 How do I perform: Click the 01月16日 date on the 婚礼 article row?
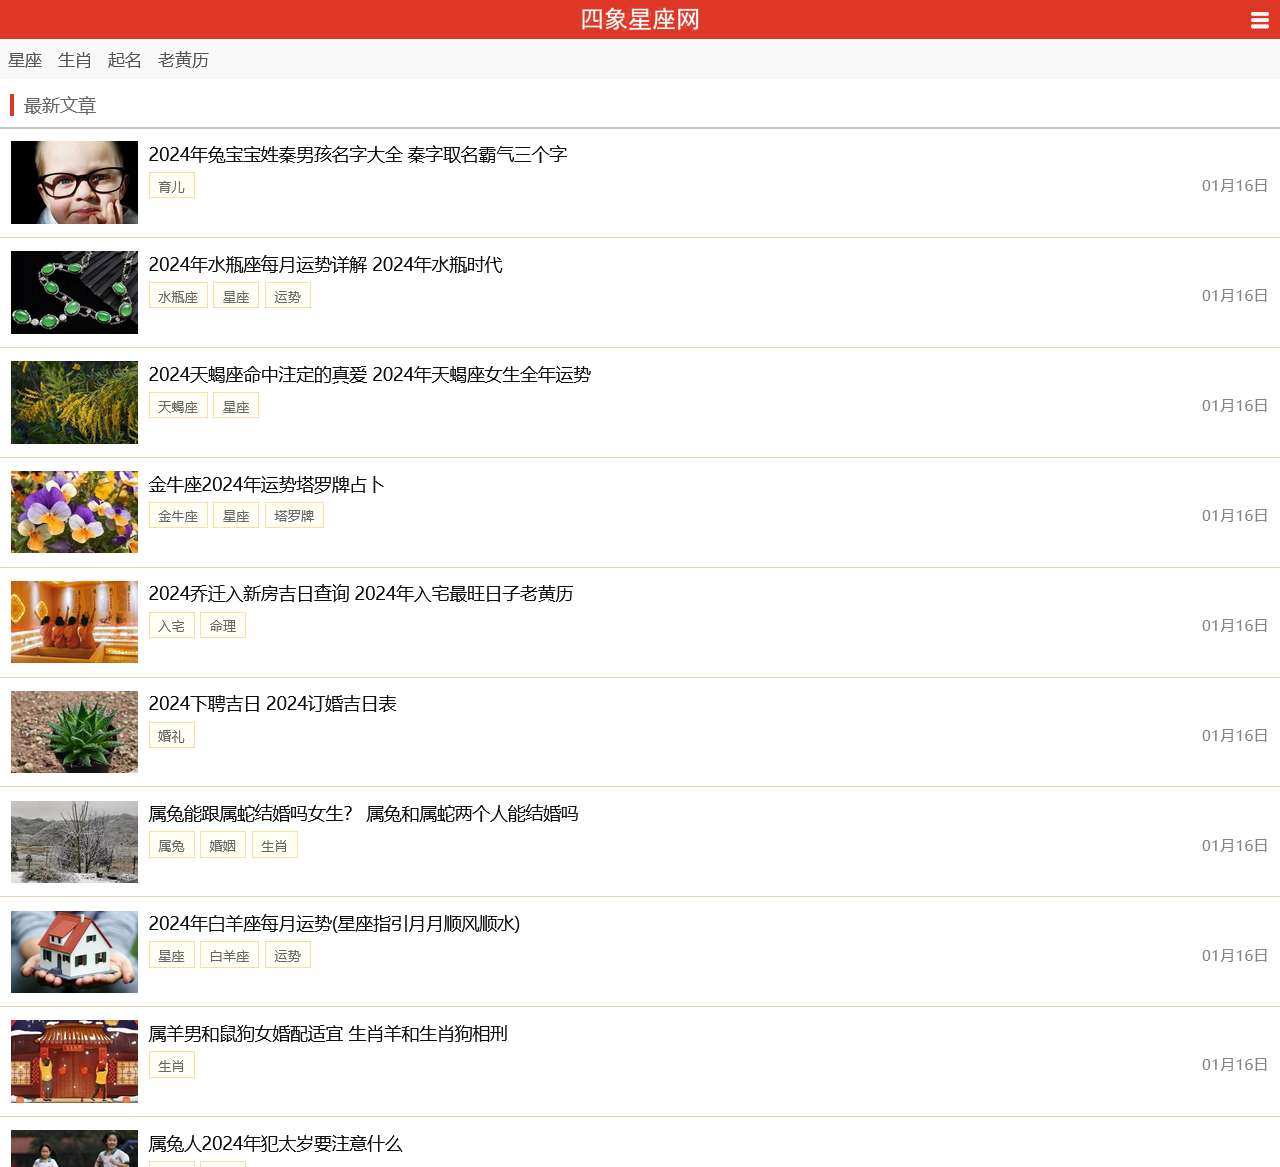point(1235,735)
